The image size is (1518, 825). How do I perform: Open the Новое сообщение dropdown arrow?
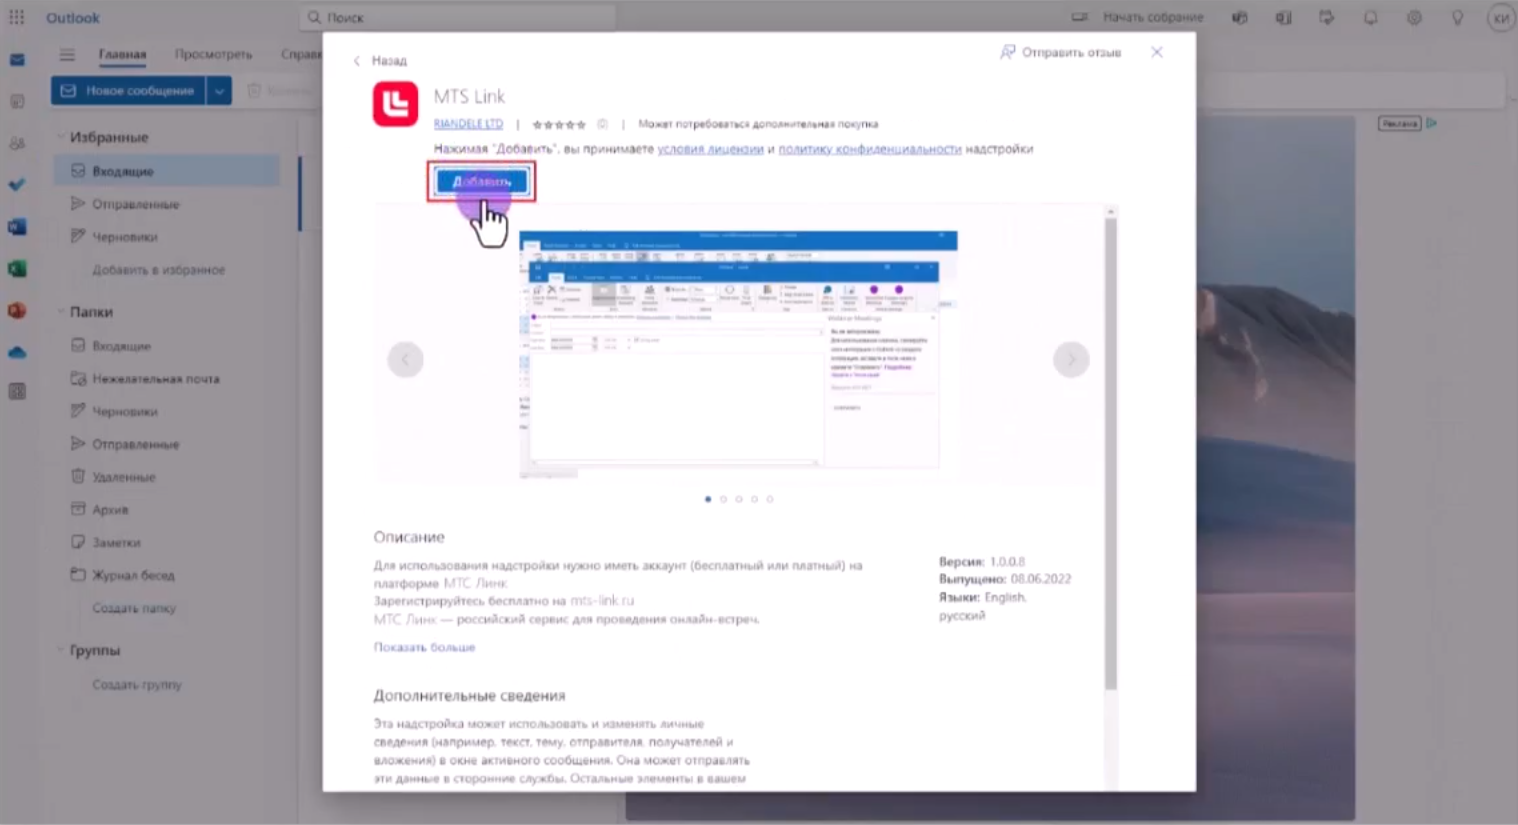coord(219,91)
